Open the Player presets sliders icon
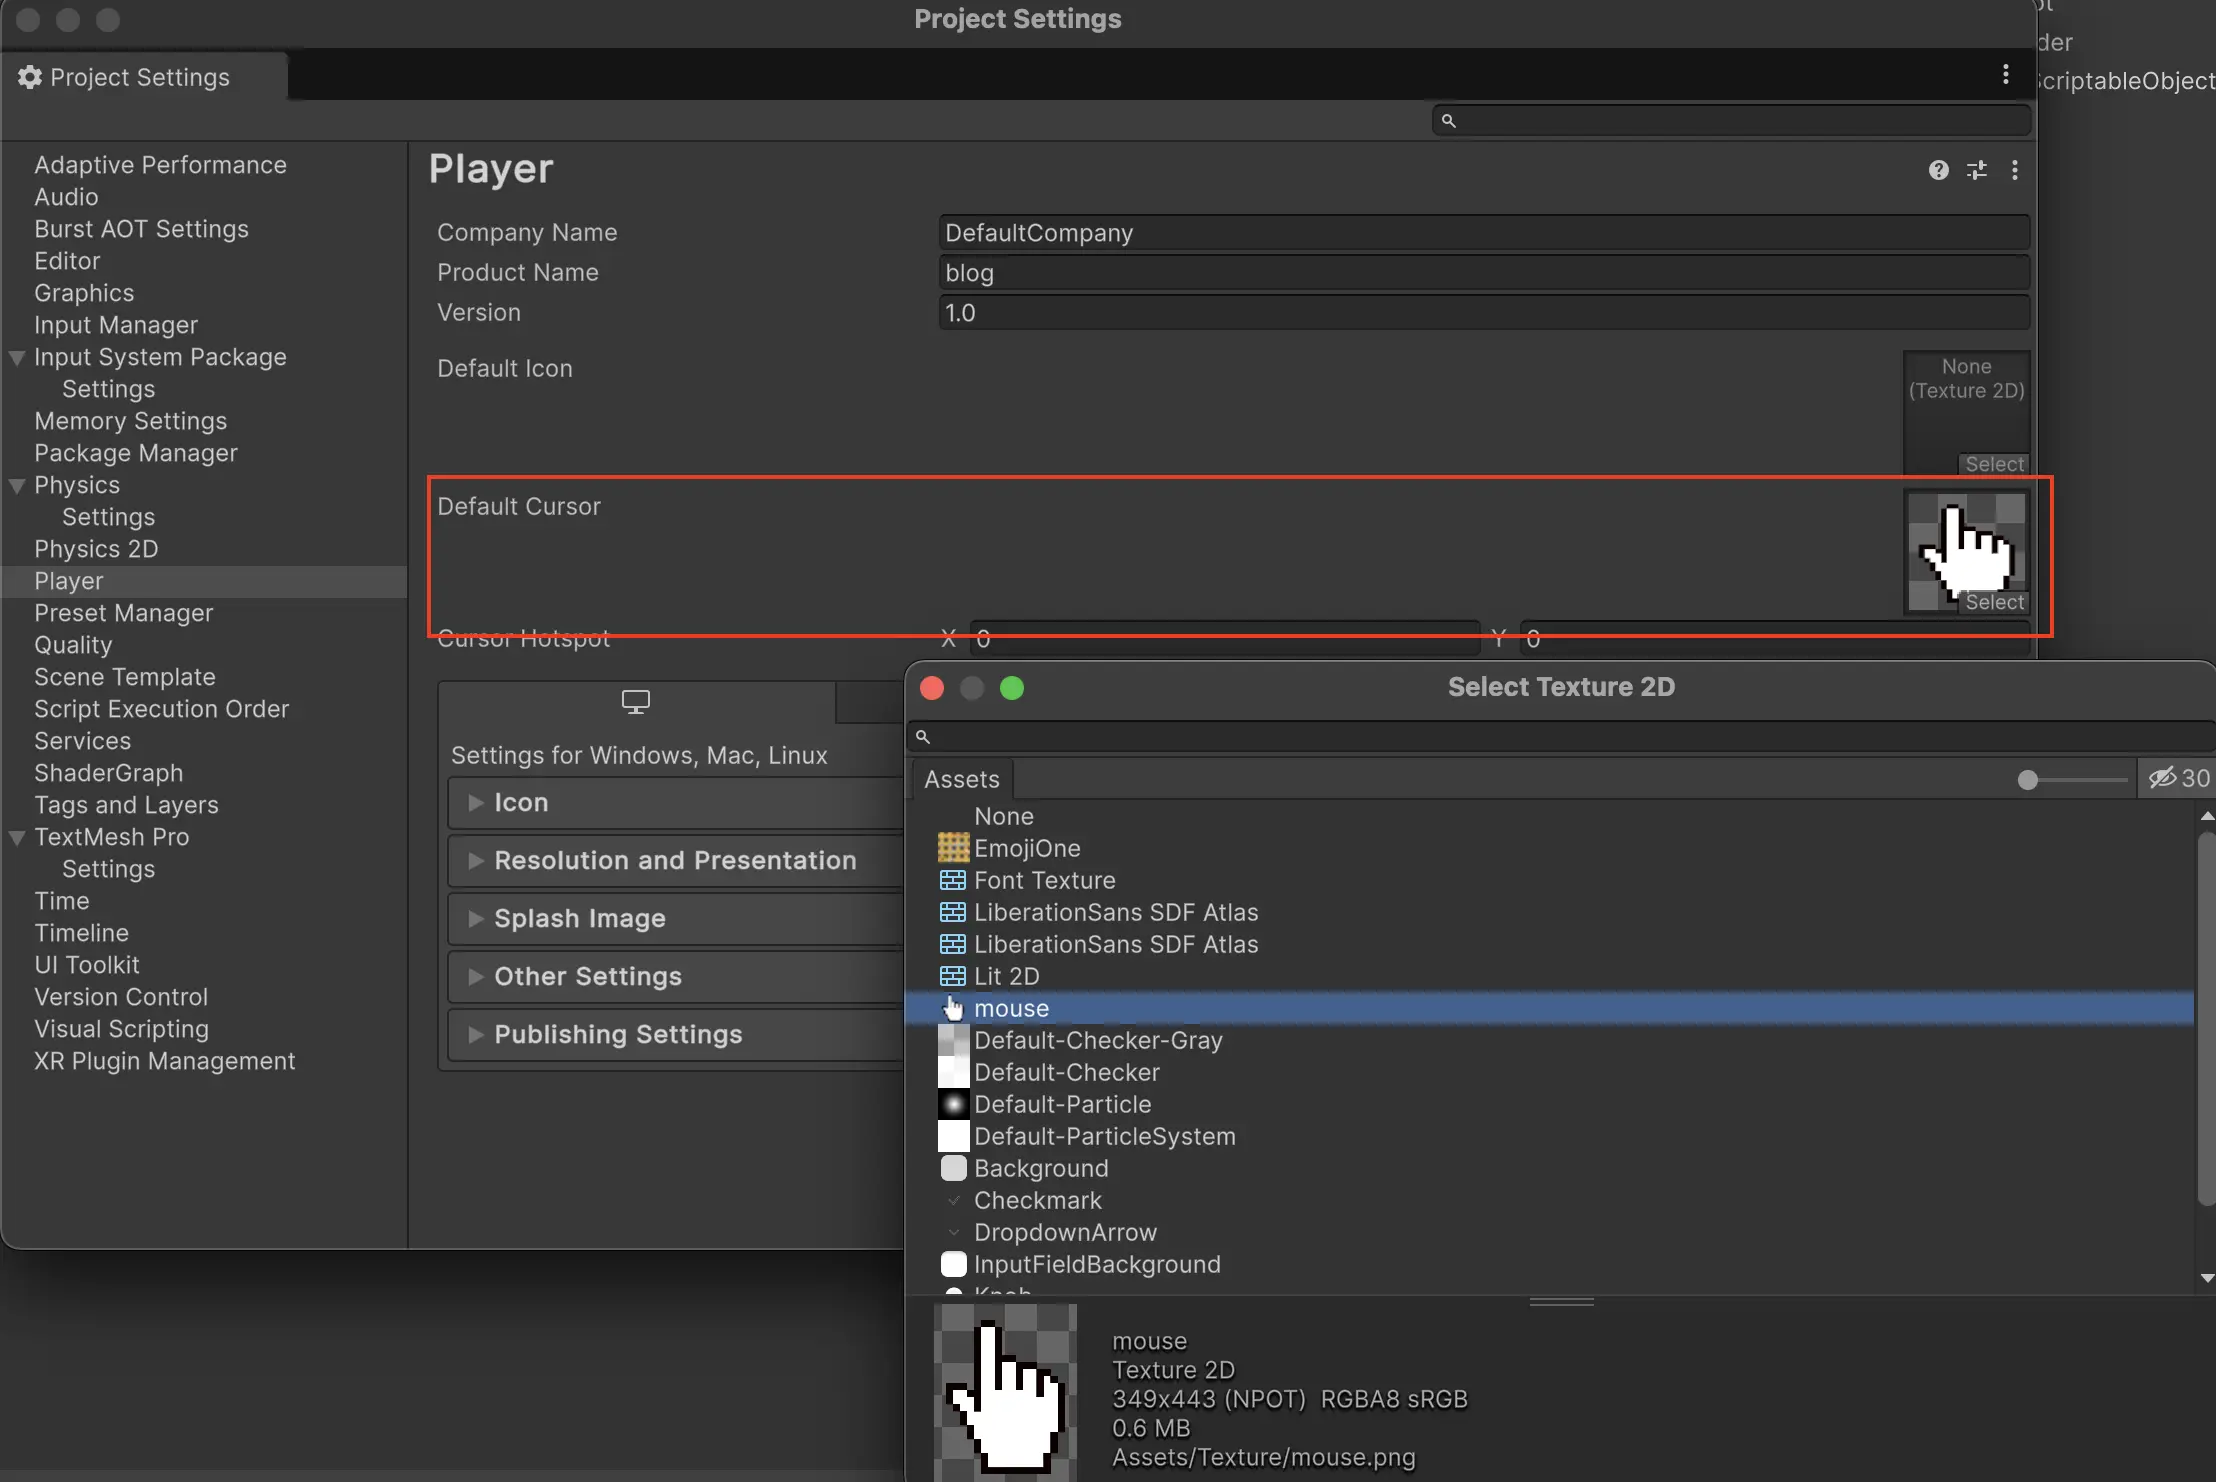 pos(1977,170)
